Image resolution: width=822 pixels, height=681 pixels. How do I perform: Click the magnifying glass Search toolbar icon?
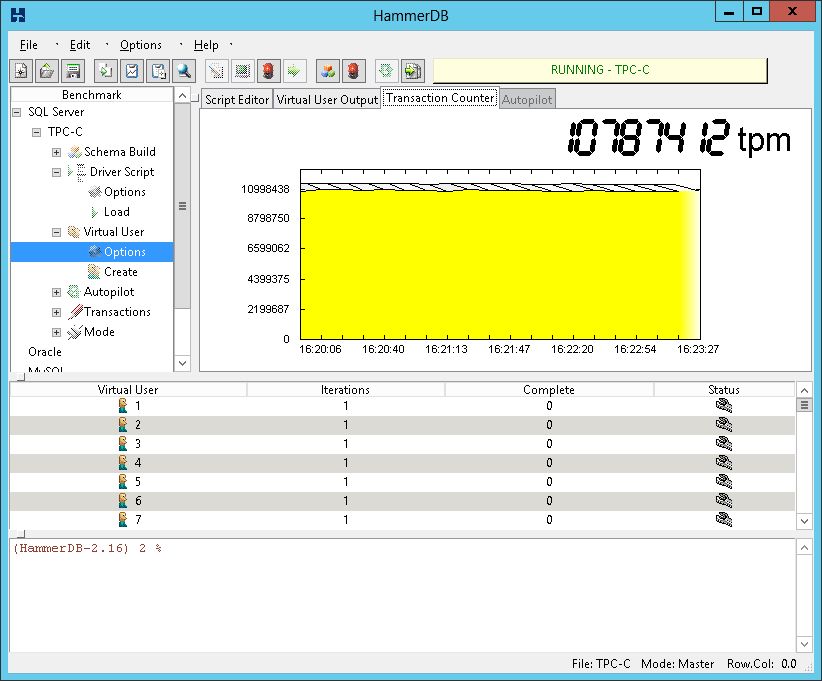tap(184, 71)
